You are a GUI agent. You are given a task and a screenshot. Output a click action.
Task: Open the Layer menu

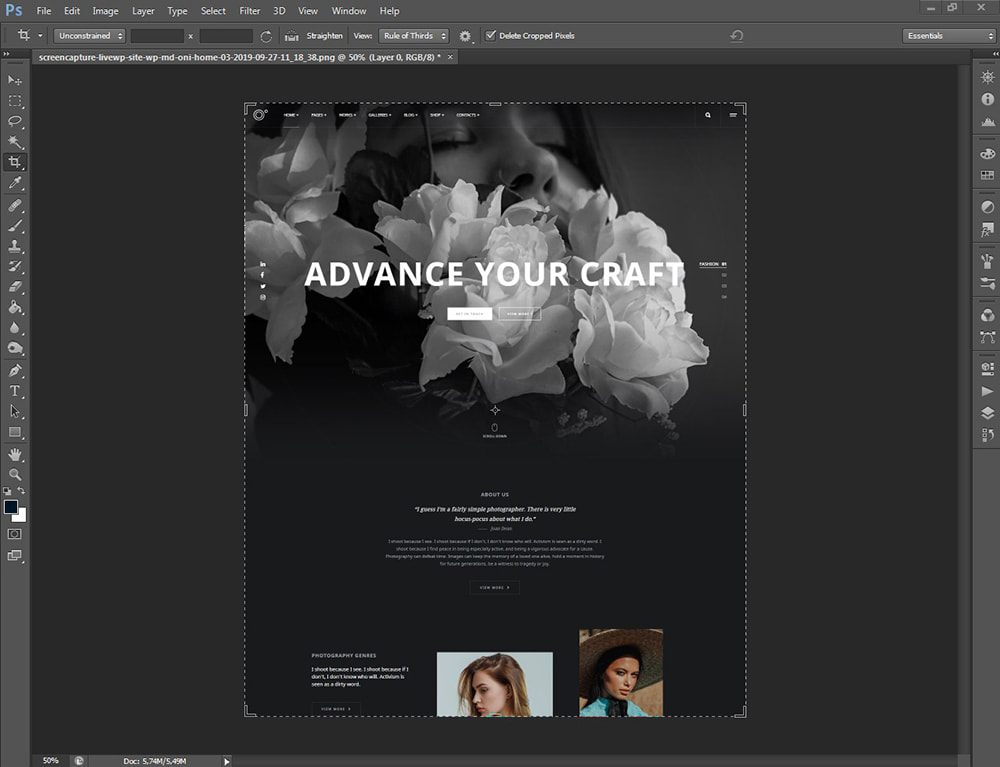tap(143, 11)
